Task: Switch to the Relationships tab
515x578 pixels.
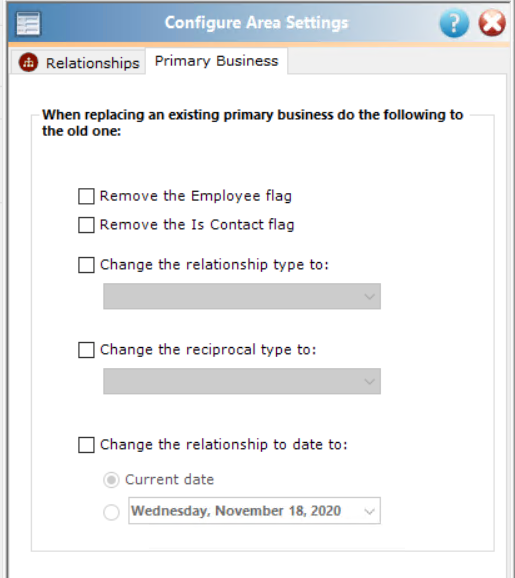Action: pyautogui.click(x=78, y=63)
